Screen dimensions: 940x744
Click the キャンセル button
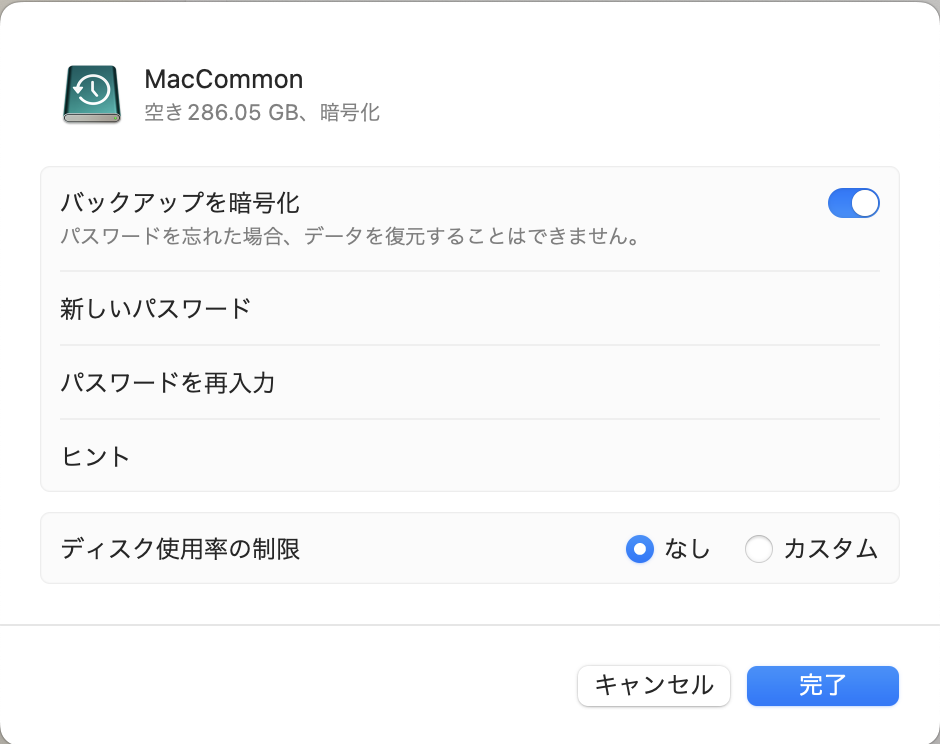654,685
